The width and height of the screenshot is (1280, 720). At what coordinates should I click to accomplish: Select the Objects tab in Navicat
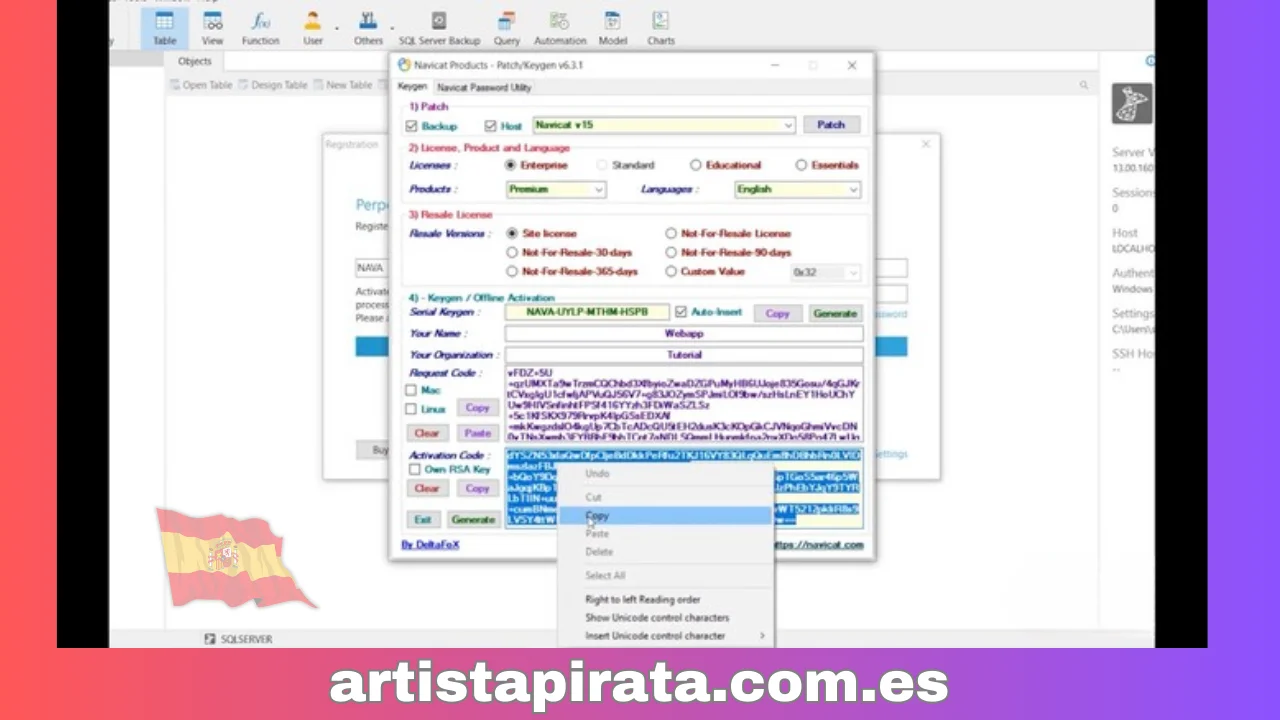(195, 61)
